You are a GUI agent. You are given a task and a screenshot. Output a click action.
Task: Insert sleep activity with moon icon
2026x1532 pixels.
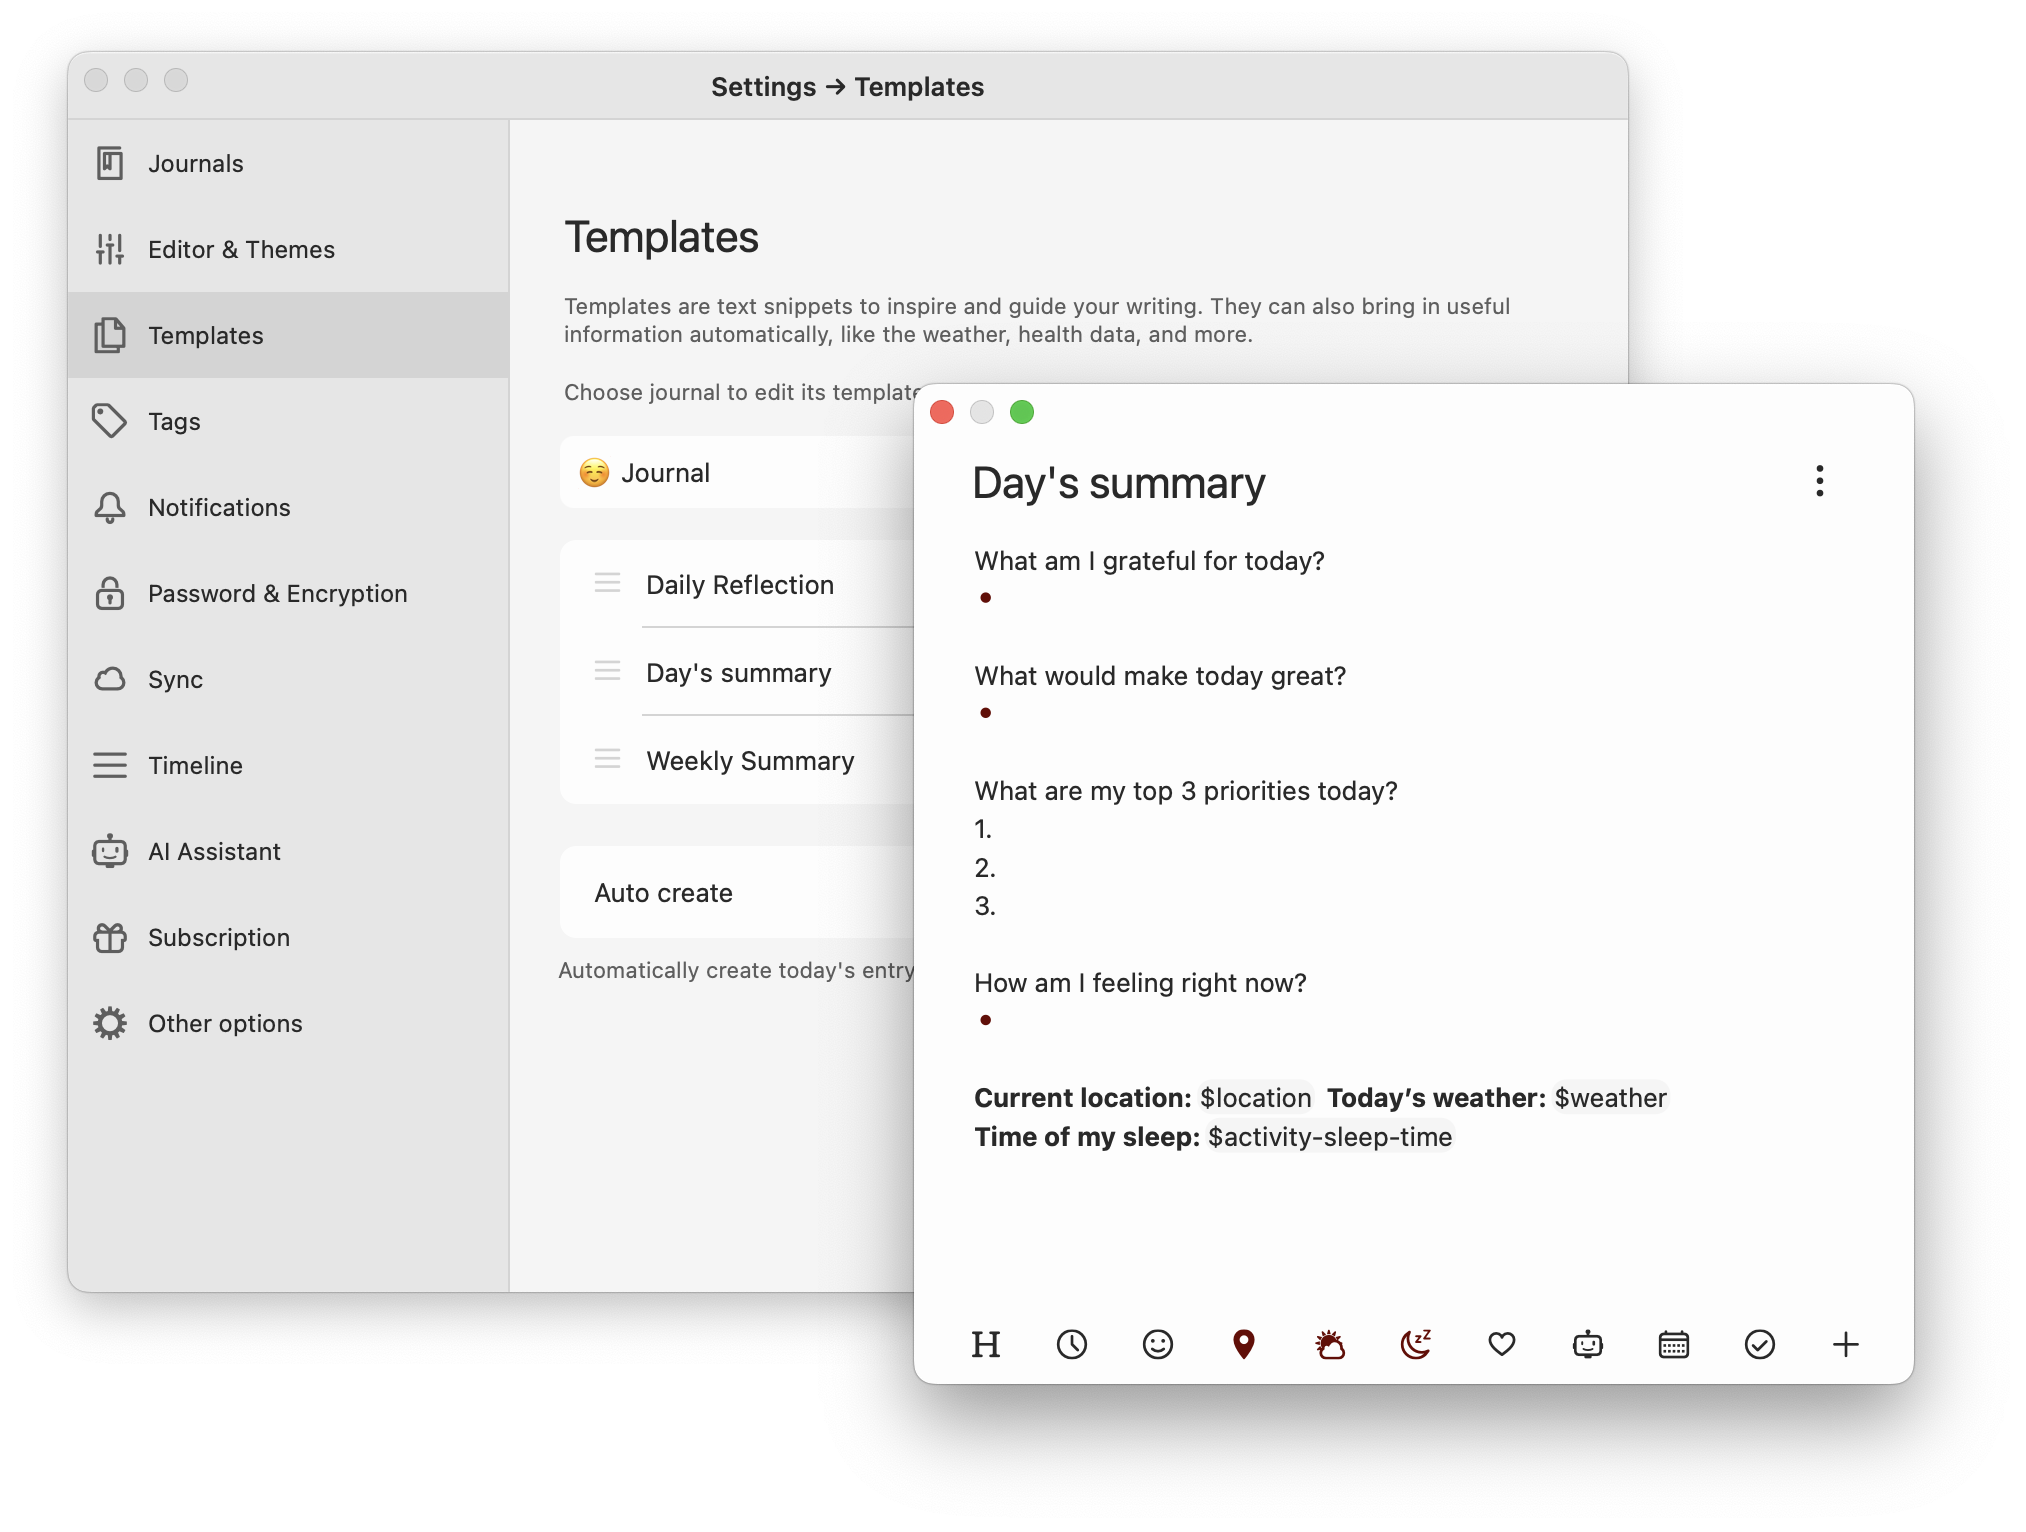click(1416, 1344)
